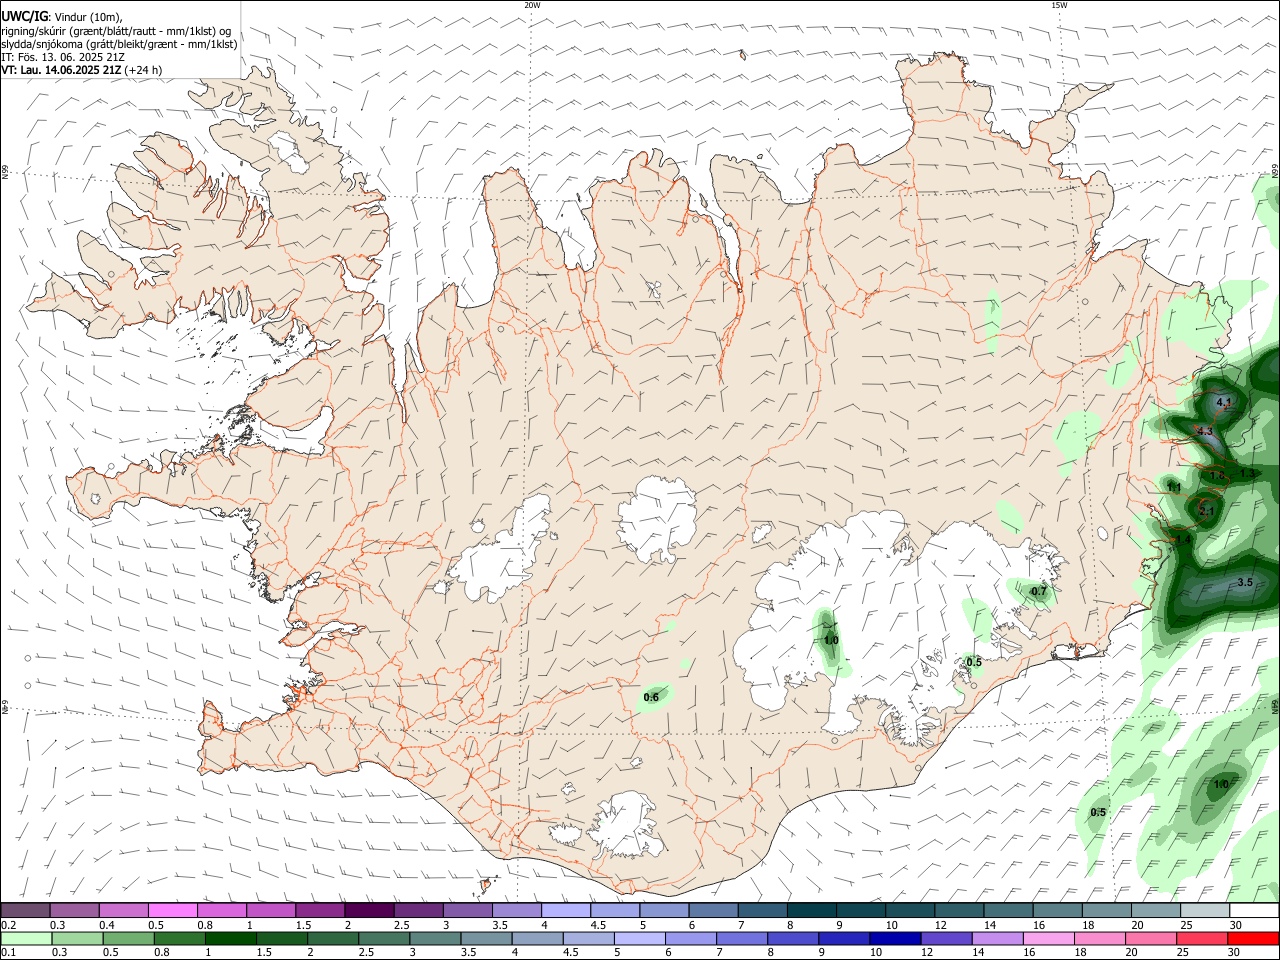Click the 0.6 precipitation value in the south
This screenshot has width=1280, height=960.
click(x=651, y=697)
